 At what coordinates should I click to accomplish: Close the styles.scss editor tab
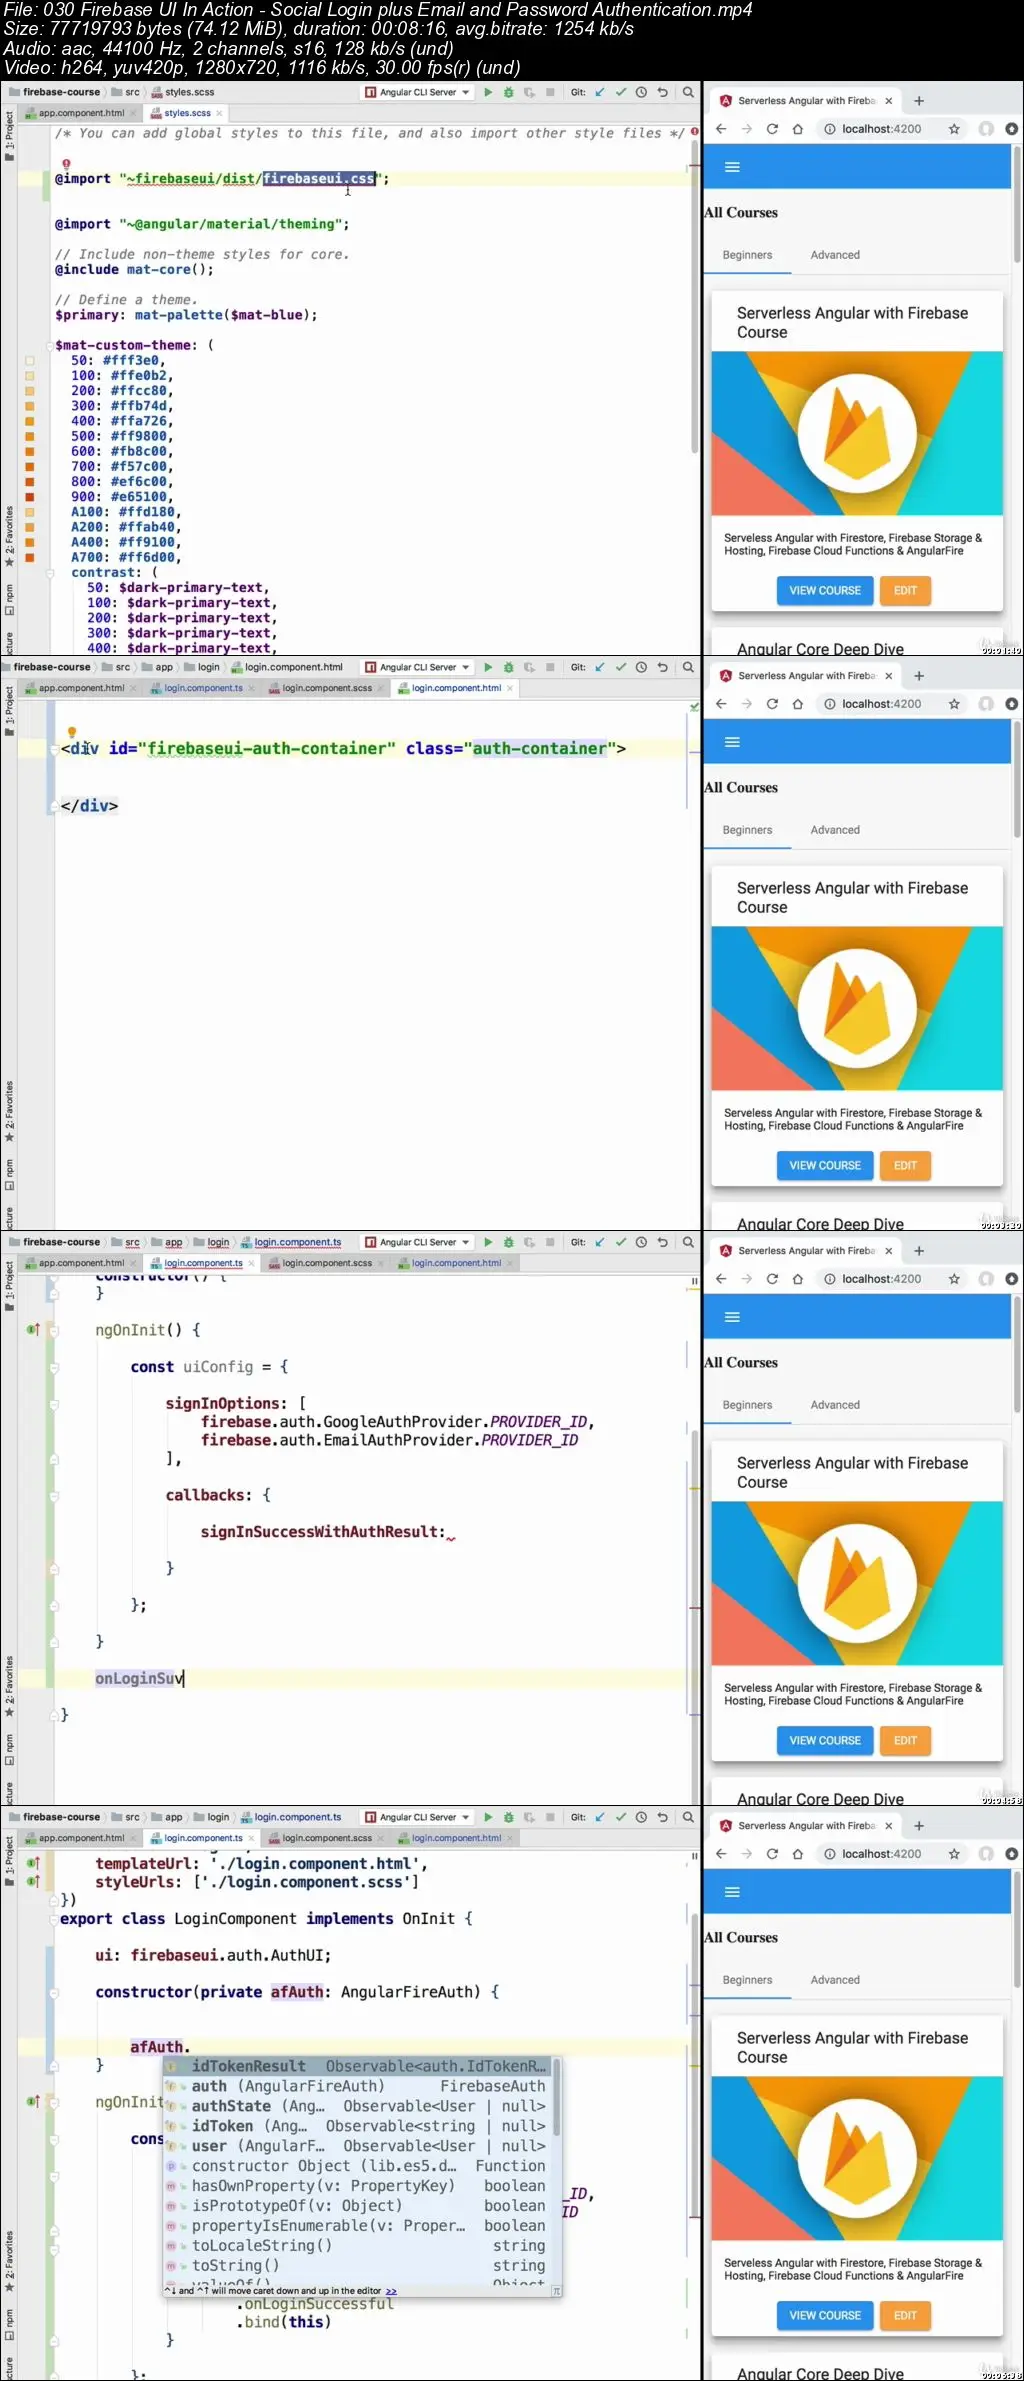[x=219, y=114]
